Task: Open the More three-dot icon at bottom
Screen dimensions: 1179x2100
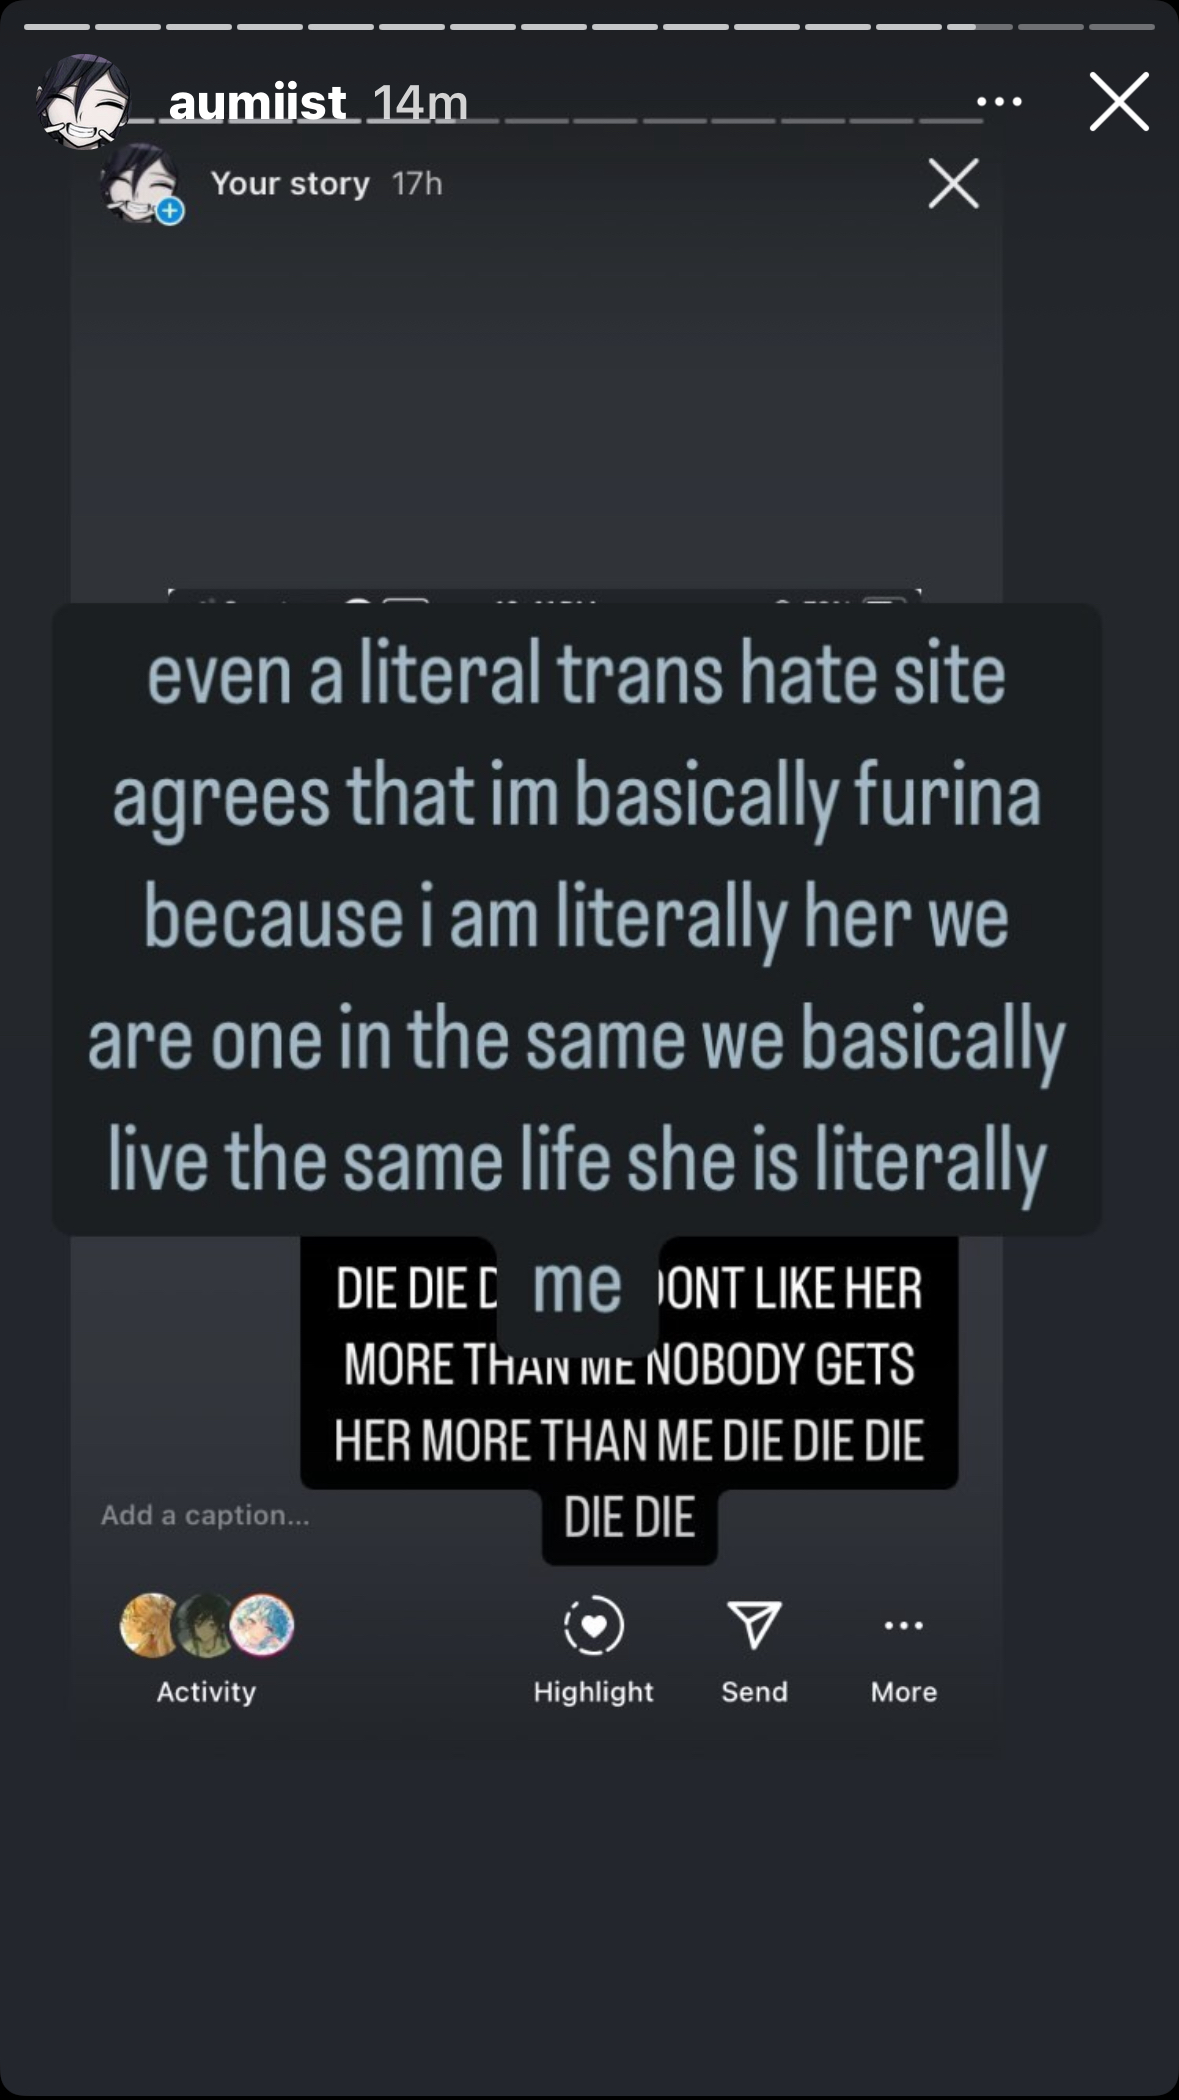Action: 904,1625
